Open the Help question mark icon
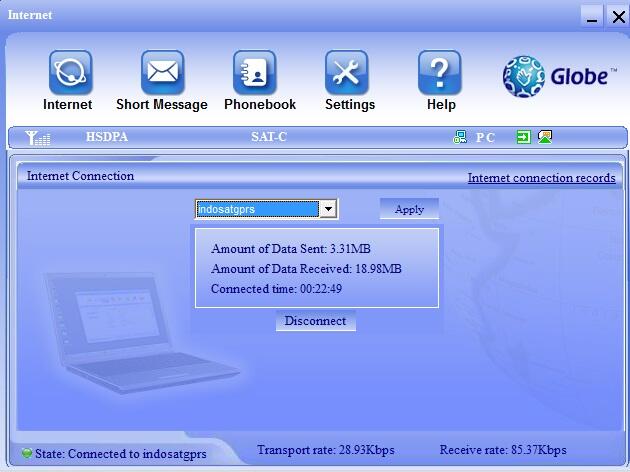 [x=439, y=73]
